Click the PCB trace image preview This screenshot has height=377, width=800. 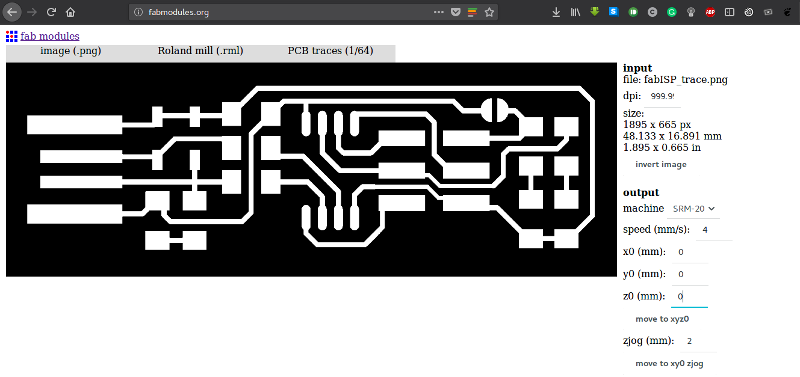point(311,170)
